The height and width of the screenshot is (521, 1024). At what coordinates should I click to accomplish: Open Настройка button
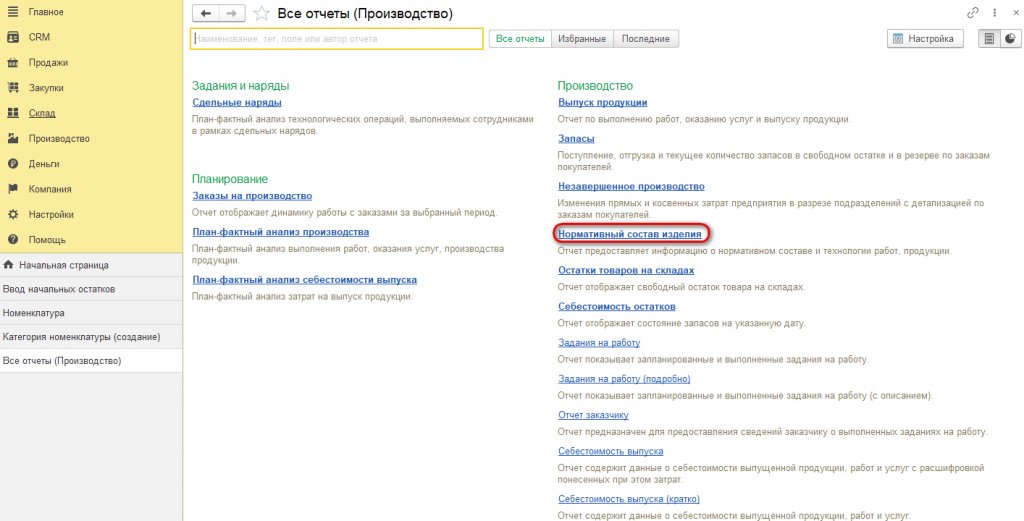point(925,39)
